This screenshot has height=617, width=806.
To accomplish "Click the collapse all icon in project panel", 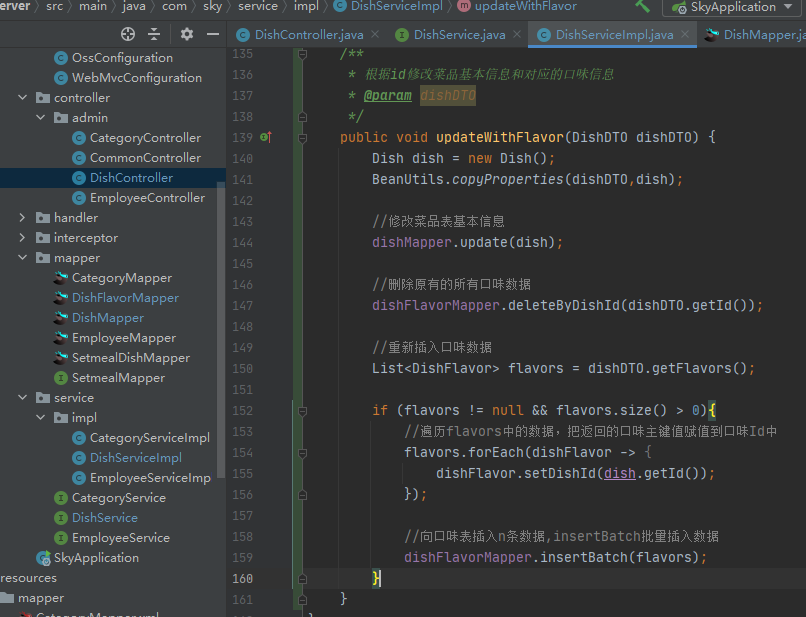I will pos(154,34).
